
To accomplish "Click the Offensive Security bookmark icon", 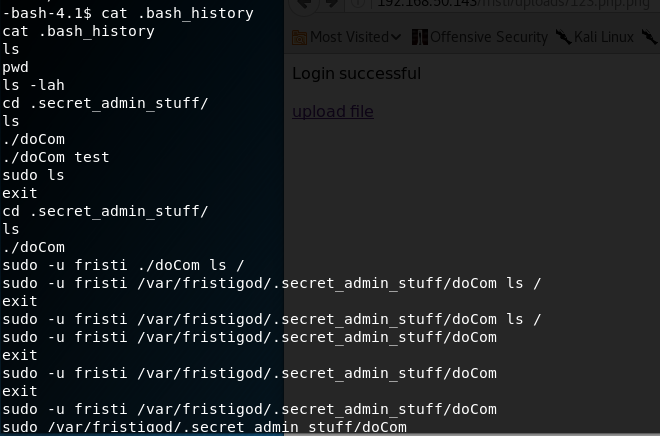I will [x=420, y=37].
